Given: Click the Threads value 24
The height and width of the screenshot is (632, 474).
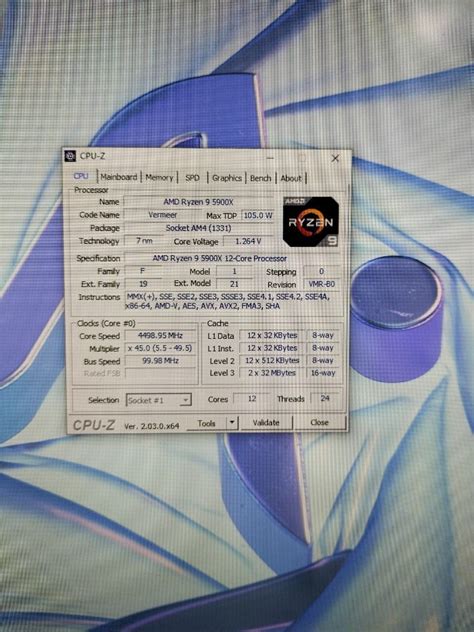Looking at the screenshot, I should [325, 398].
